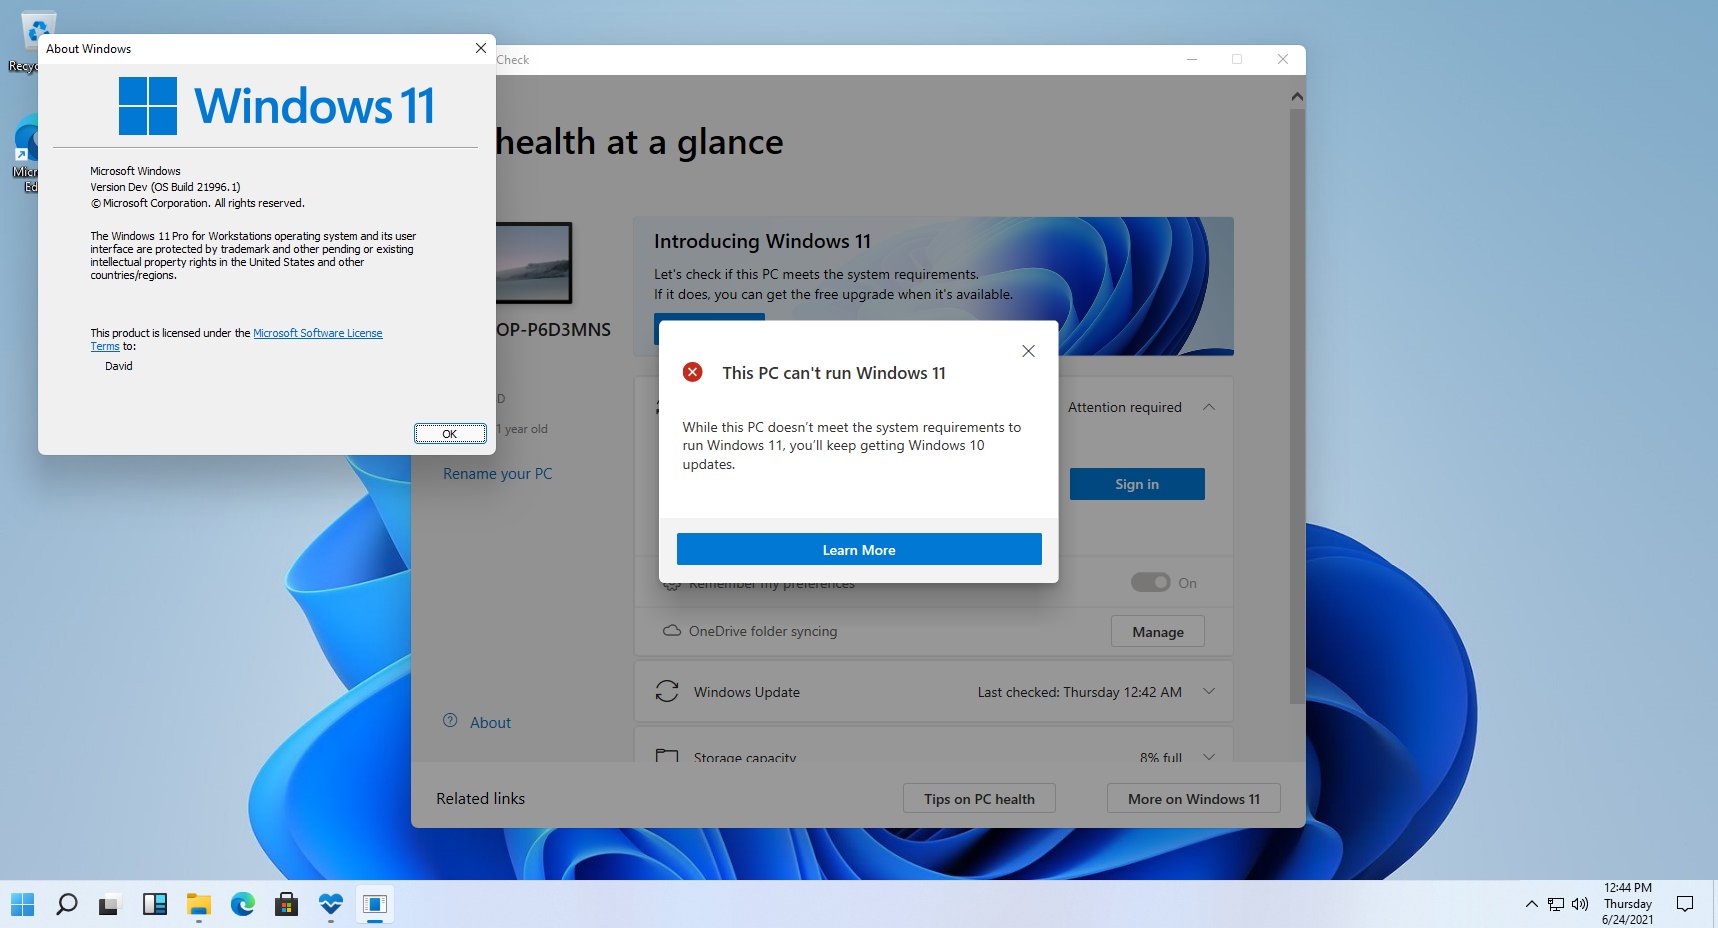The image size is (1718, 928).
Task: Click scroll up arrow in PC Health Check
Action: coord(1297,96)
